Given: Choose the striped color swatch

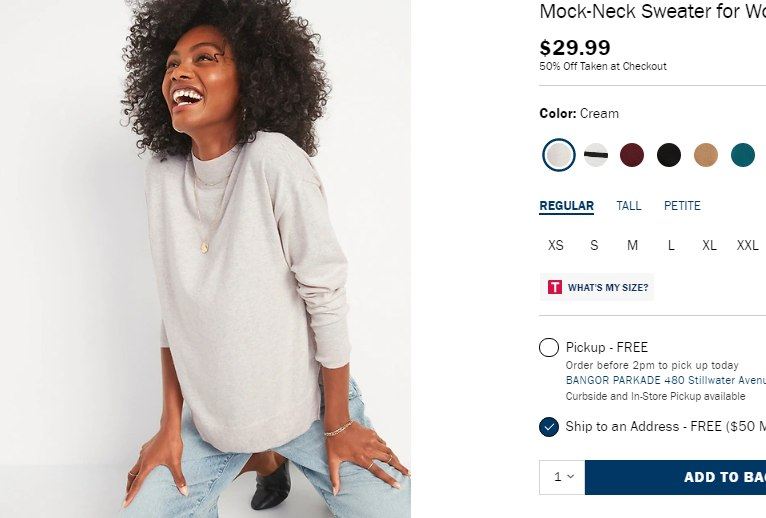Looking at the screenshot, I should click(x=596, y=155).
